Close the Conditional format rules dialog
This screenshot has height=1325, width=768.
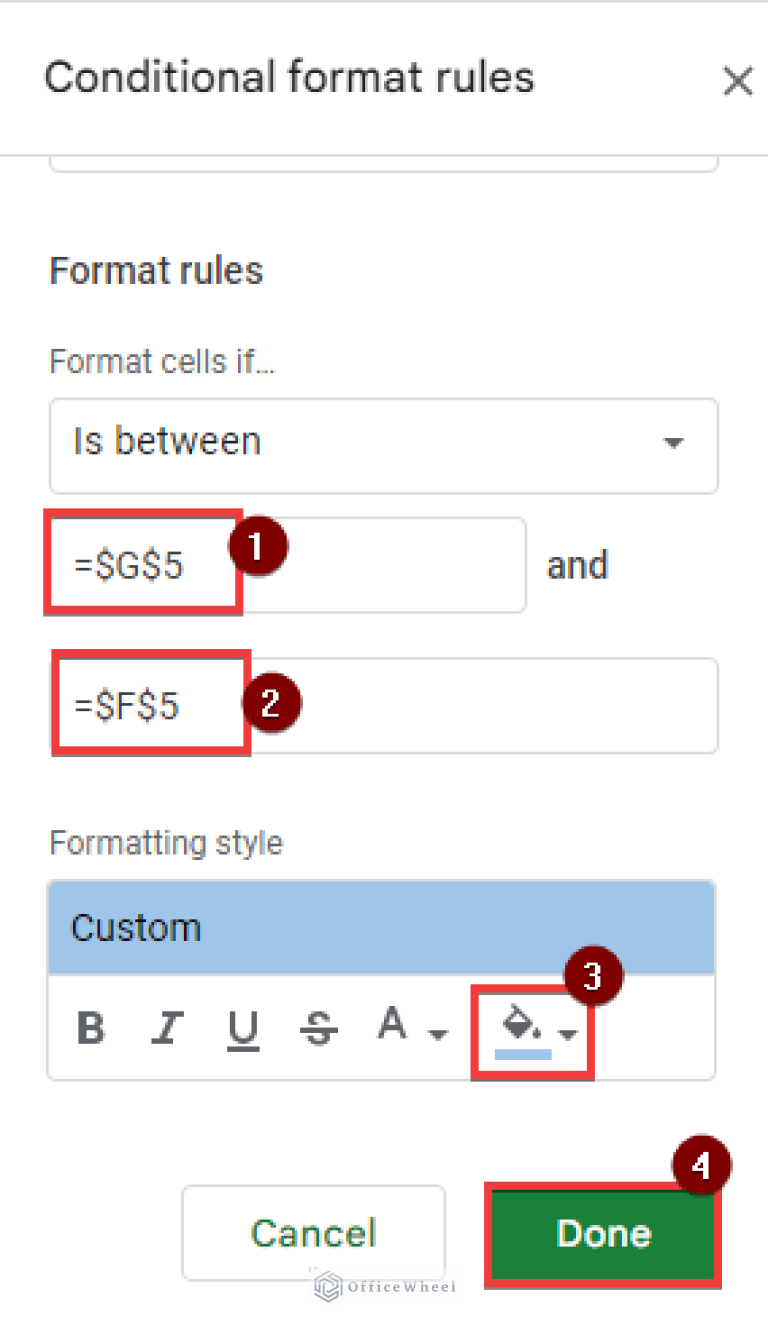click(x=738, y=81)
